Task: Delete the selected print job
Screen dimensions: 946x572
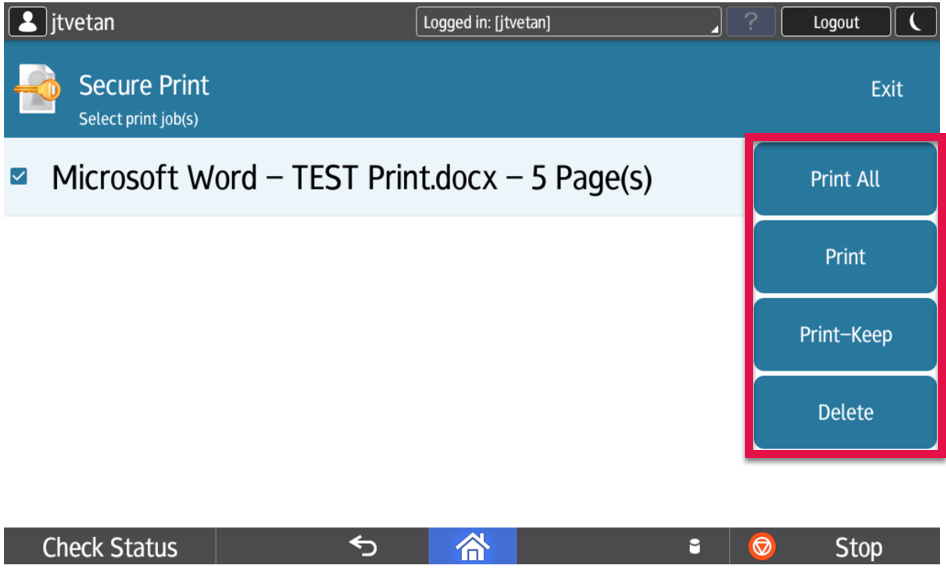Action: (x=845, y=412)
